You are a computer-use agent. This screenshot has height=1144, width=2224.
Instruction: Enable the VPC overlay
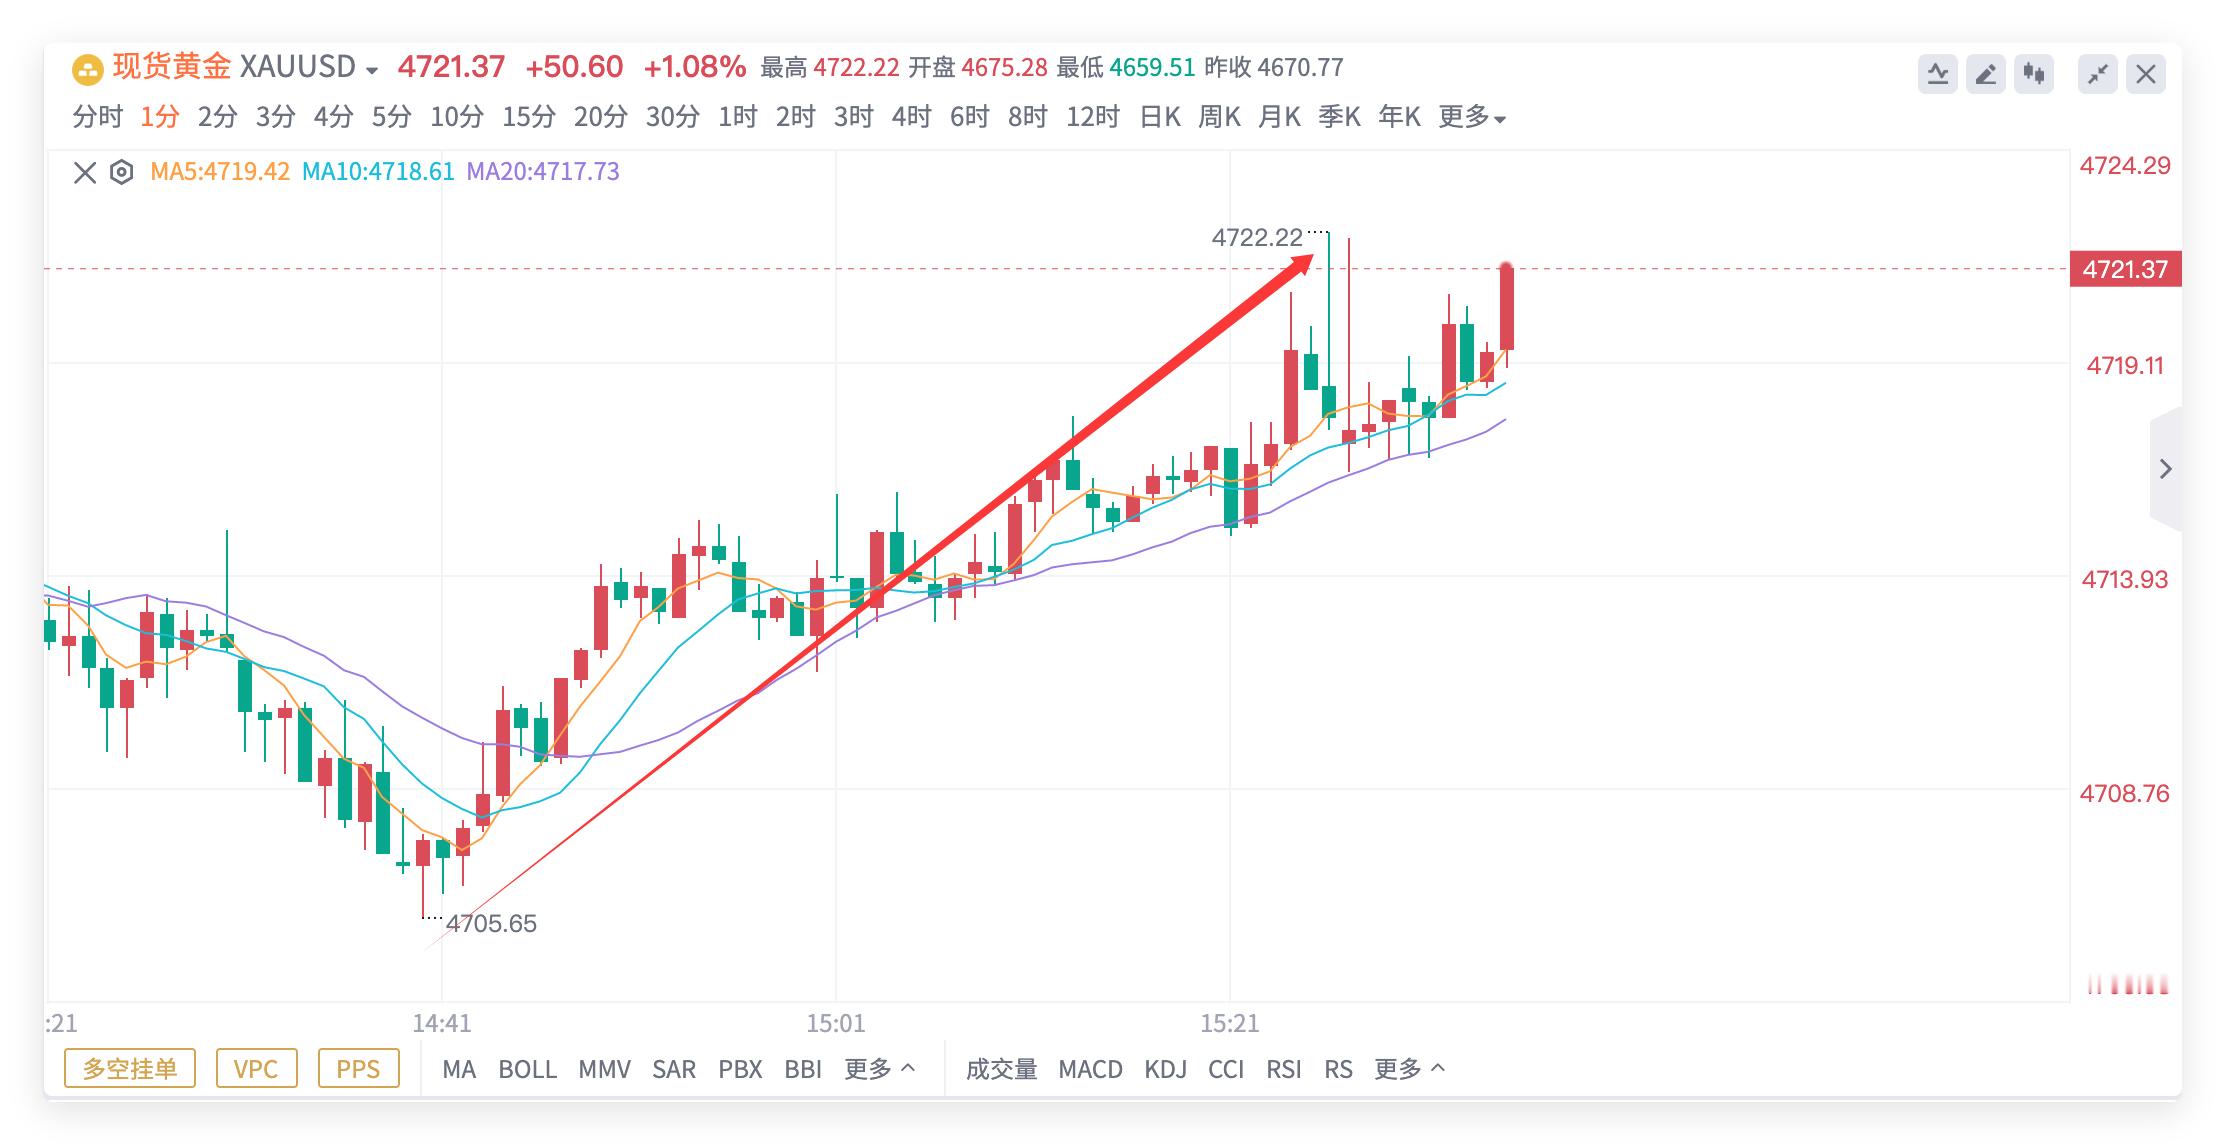tap(256, 1069)
